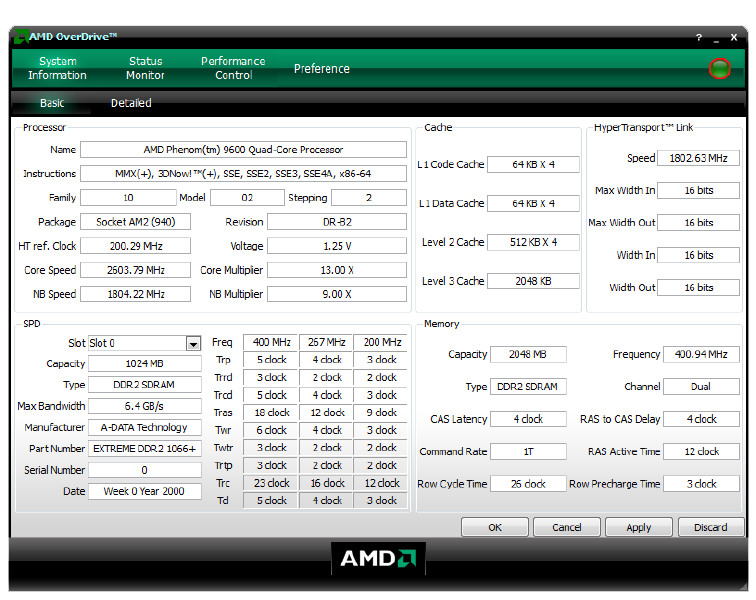Open help with the question mark icon
The image size is (756, 600).
(x=699, y=38)
